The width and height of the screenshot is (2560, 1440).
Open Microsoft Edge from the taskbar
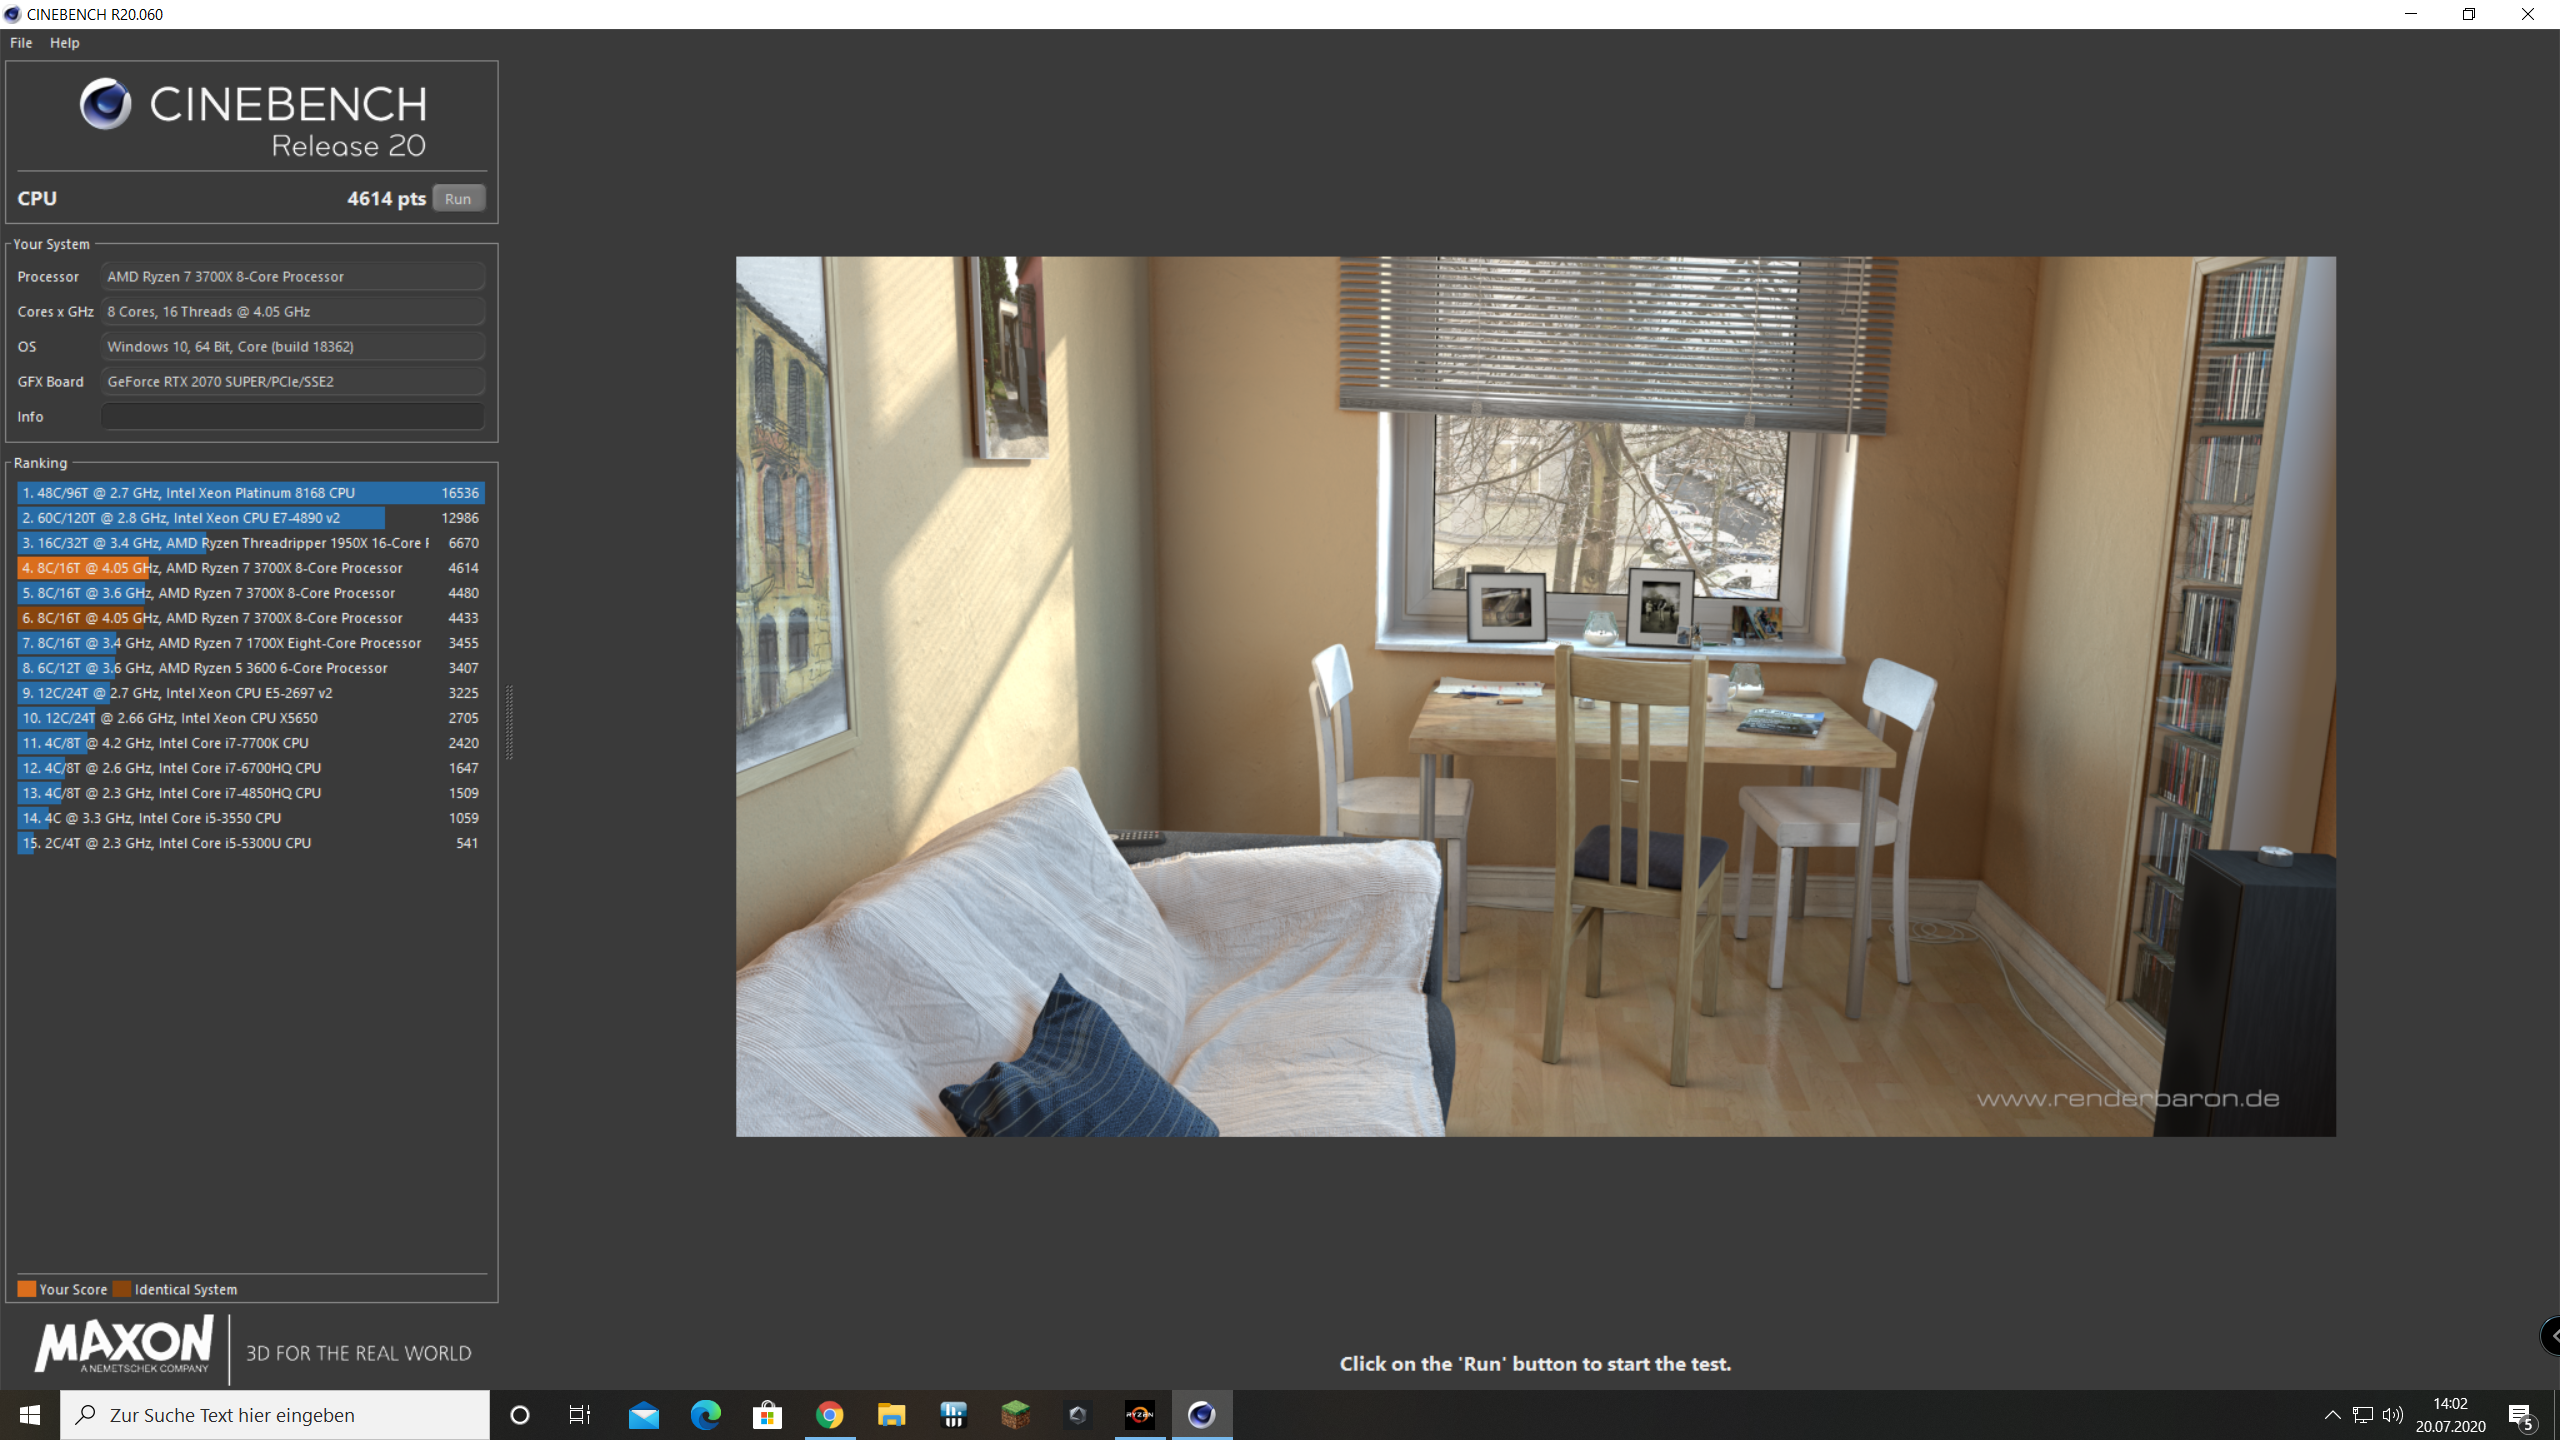705,1415
